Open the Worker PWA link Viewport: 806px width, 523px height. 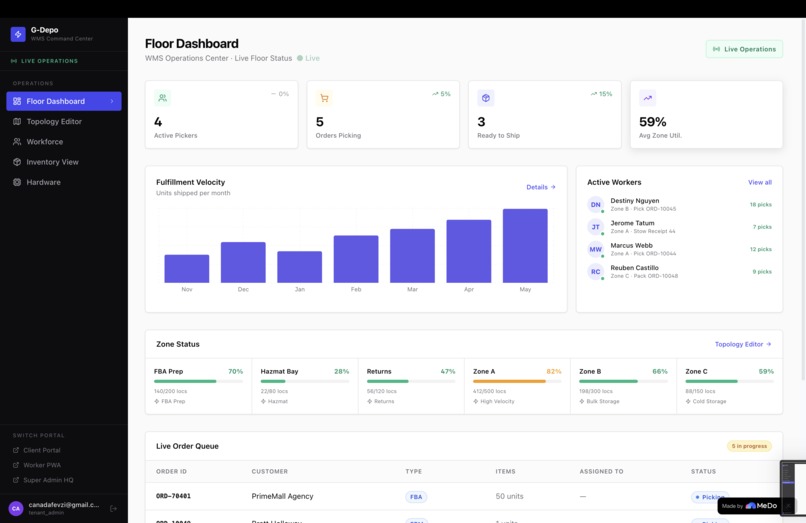[42, 465]
